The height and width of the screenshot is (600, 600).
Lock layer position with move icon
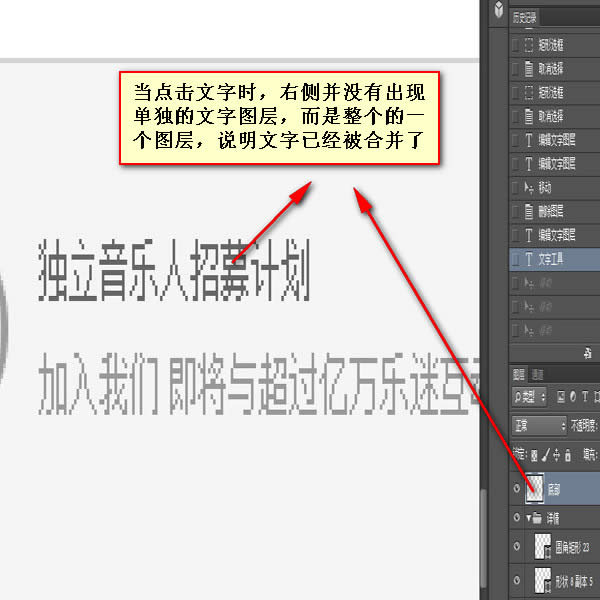(557, 455)
